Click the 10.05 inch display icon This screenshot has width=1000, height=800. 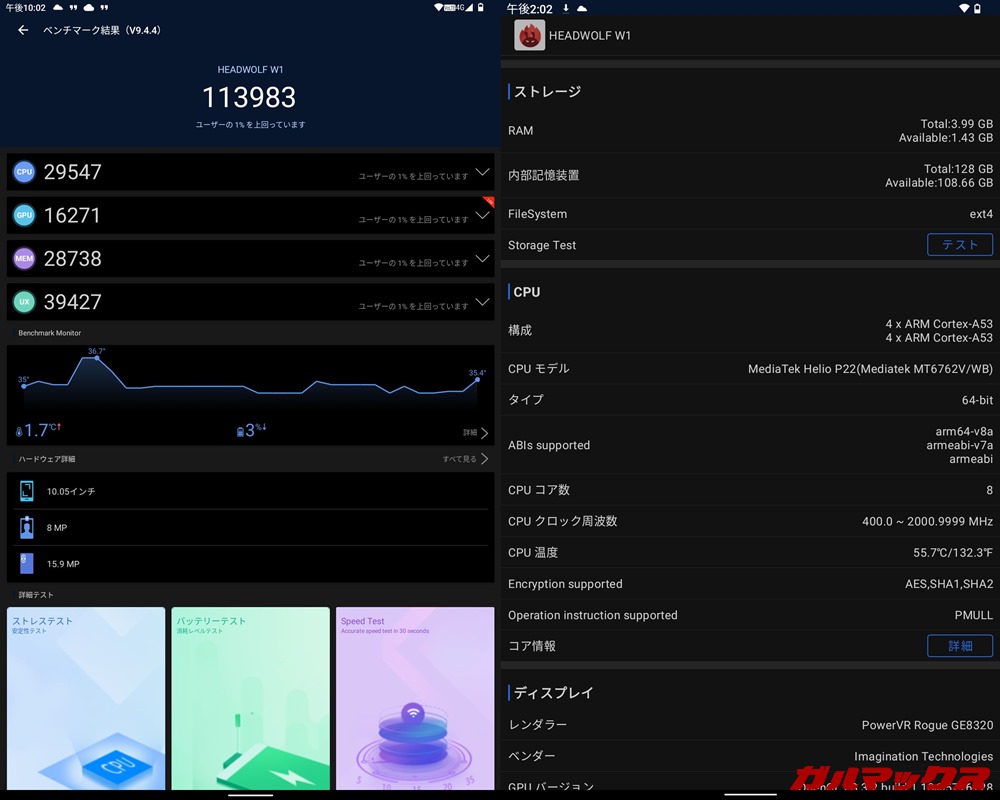(x=27, y=491)
